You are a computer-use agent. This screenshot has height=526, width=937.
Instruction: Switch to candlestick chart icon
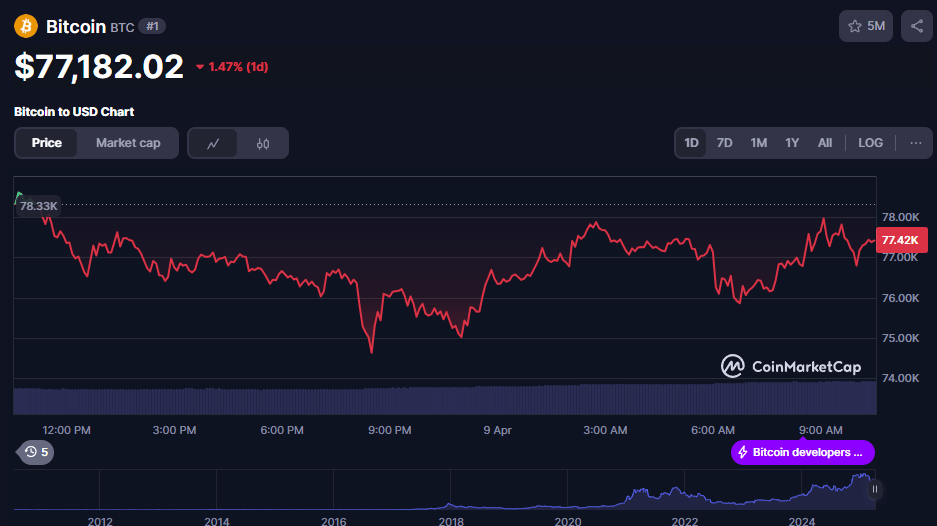262,143
